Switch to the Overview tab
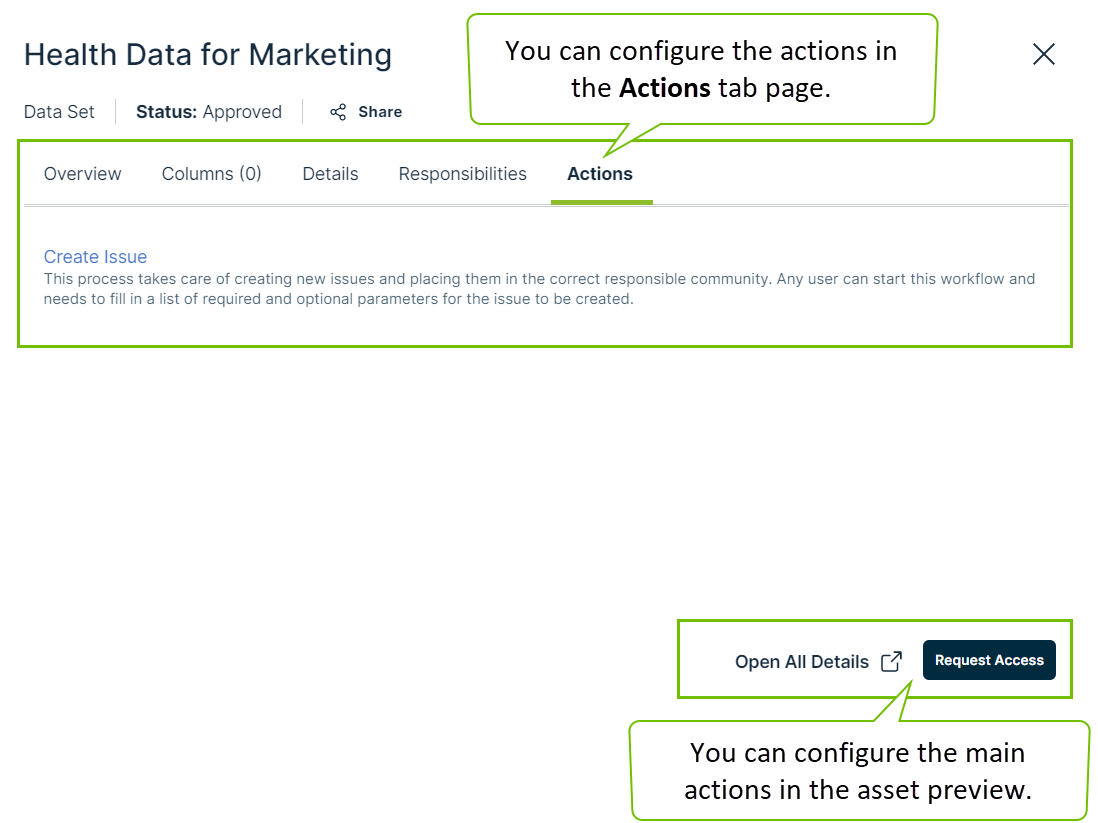Viewport: 1098px width, 823px height. click(x=83, y=174)
